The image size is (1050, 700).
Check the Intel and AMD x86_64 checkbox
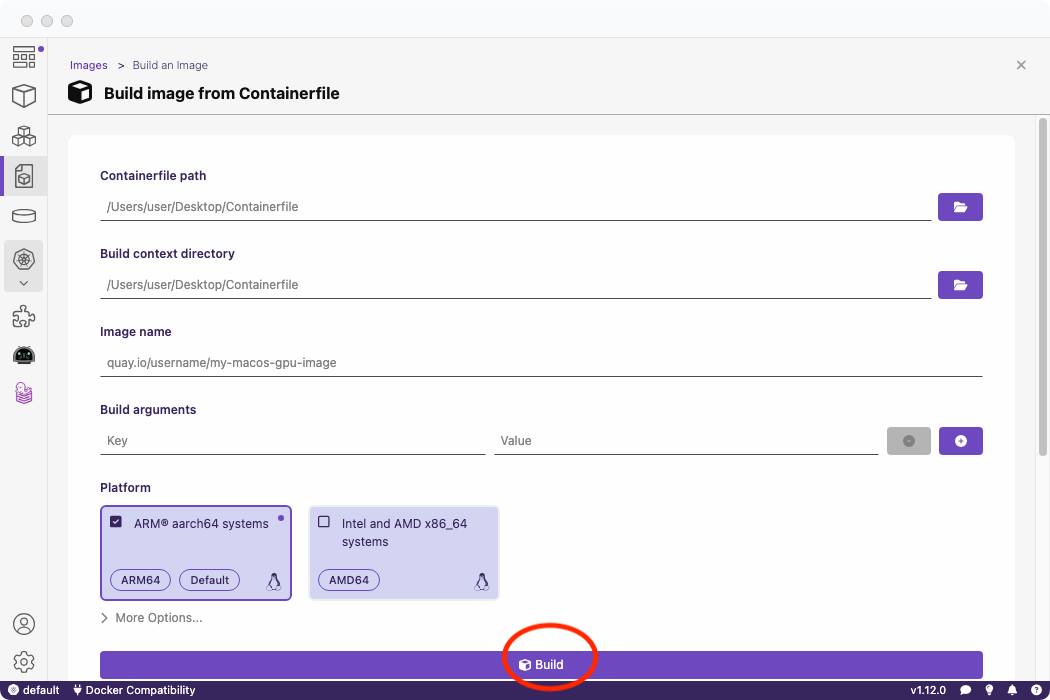(324, 522)
